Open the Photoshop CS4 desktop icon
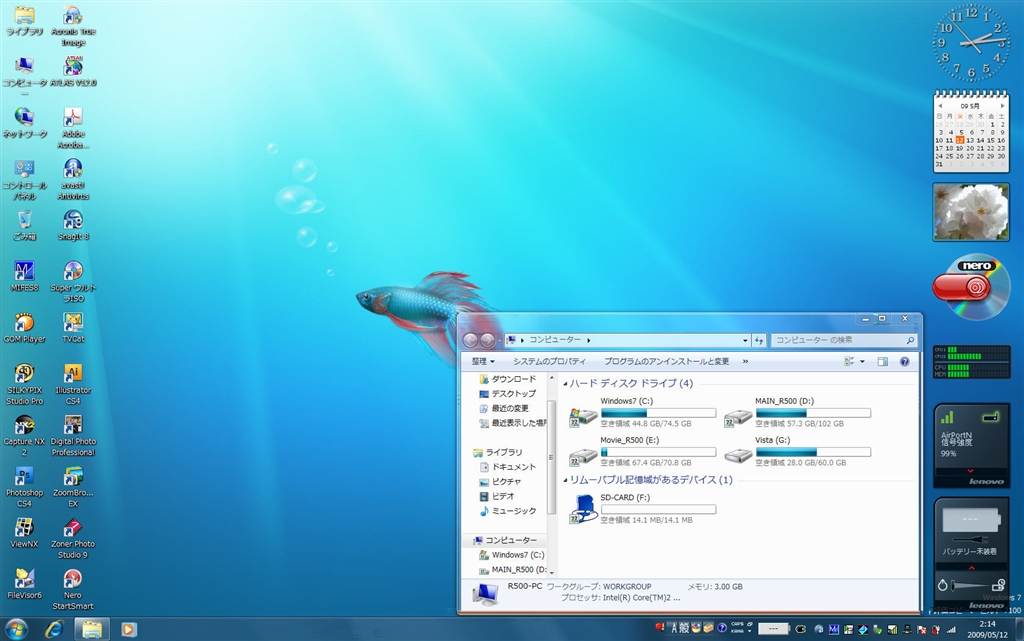Screen dimensions: 1024x641 click(x=24, y=477)
